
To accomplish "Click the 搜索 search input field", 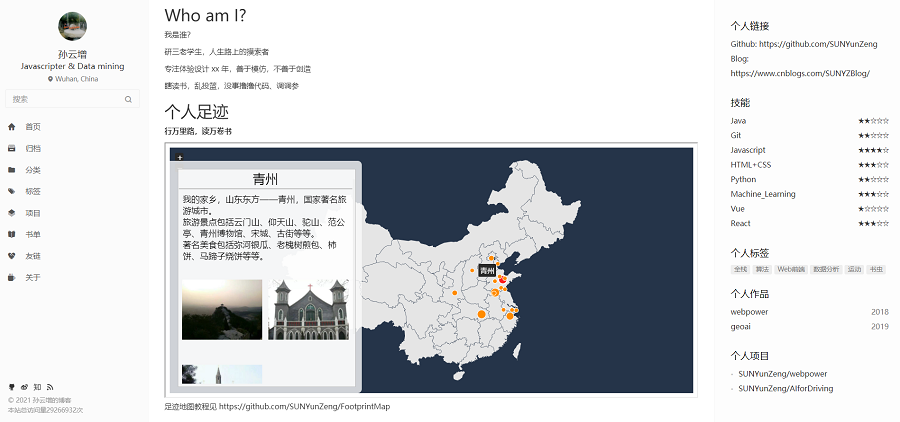I will tap(65, 99).
